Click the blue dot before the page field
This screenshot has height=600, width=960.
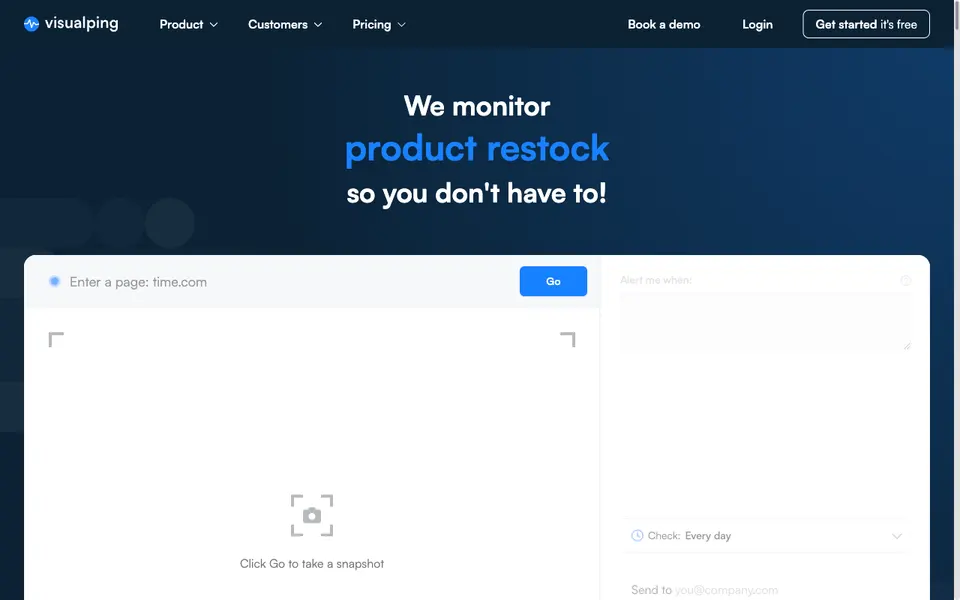click(x=54, y=281)
